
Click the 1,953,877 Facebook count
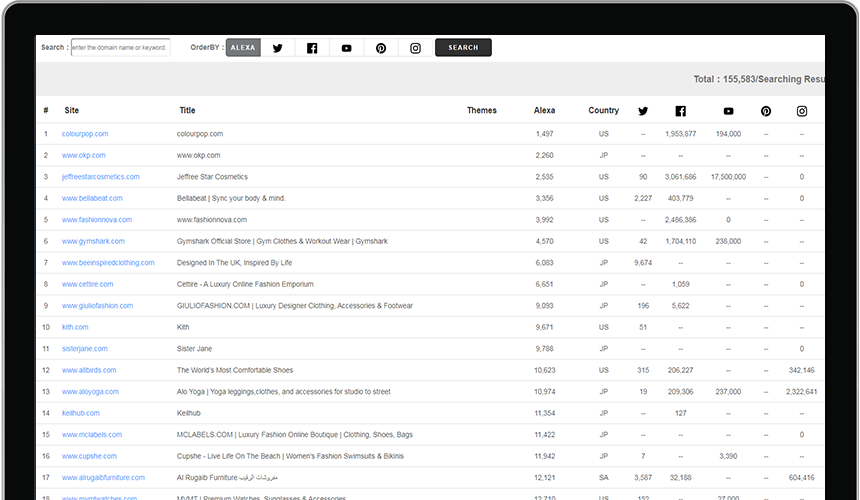tap(681, 134)
